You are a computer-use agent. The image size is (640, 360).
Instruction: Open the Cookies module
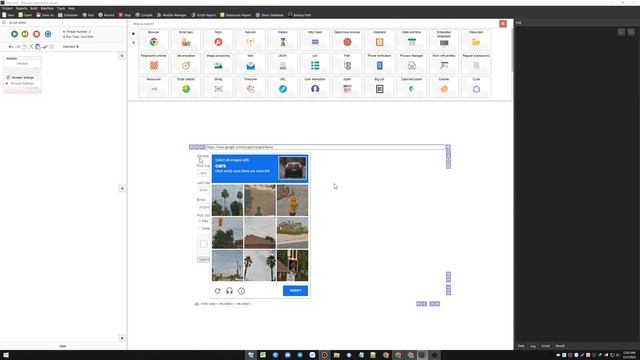tap(444, 87)
